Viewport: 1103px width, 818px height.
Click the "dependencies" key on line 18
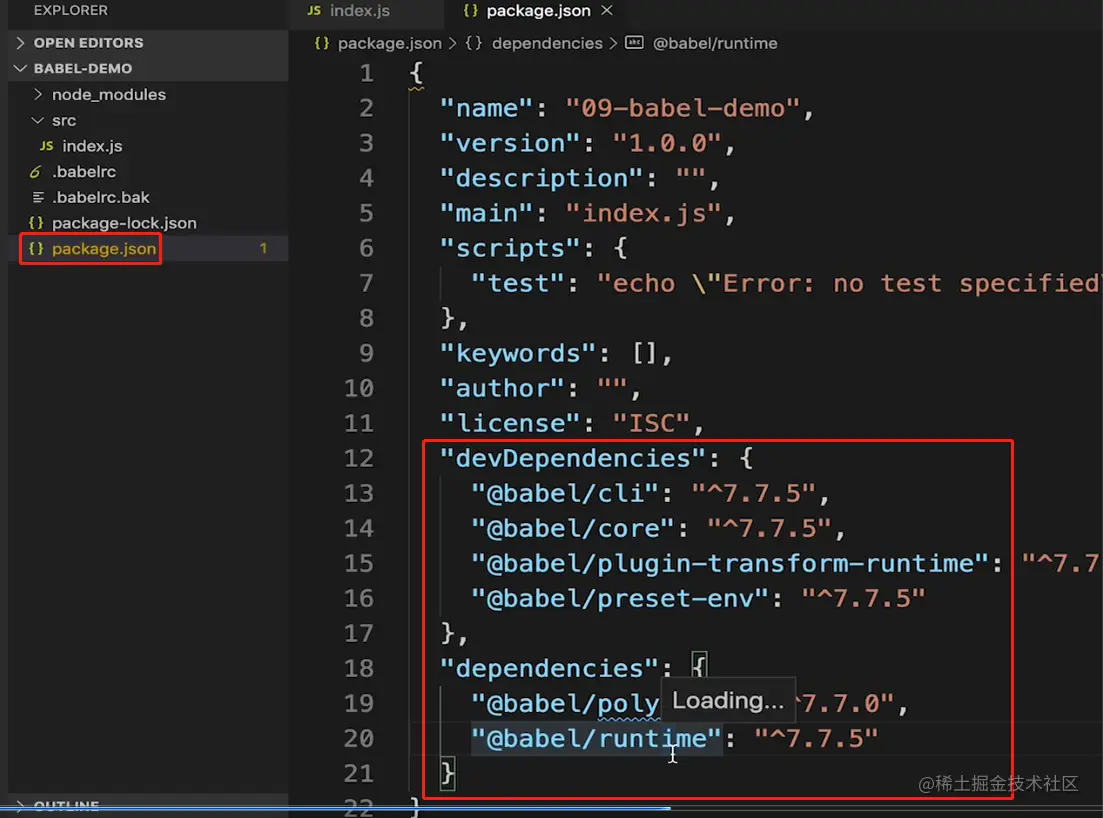[x=549, y=668]
